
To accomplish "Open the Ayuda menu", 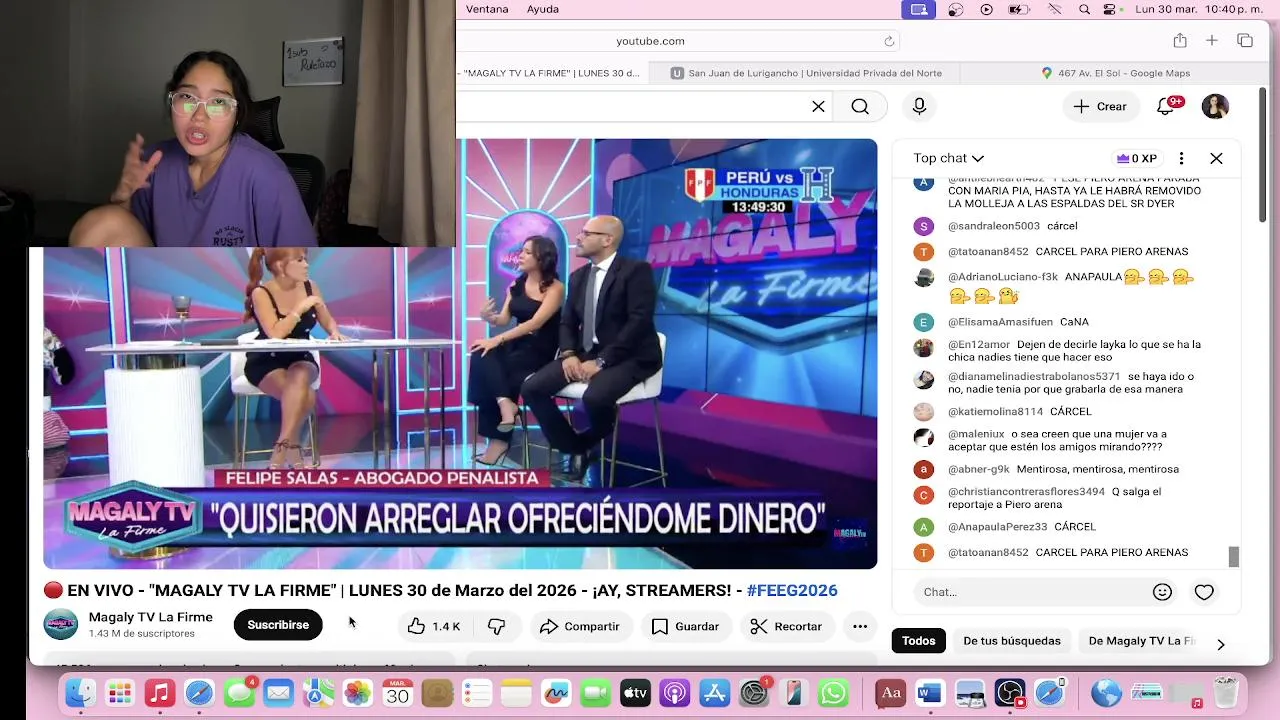I will tap(543, 9).
